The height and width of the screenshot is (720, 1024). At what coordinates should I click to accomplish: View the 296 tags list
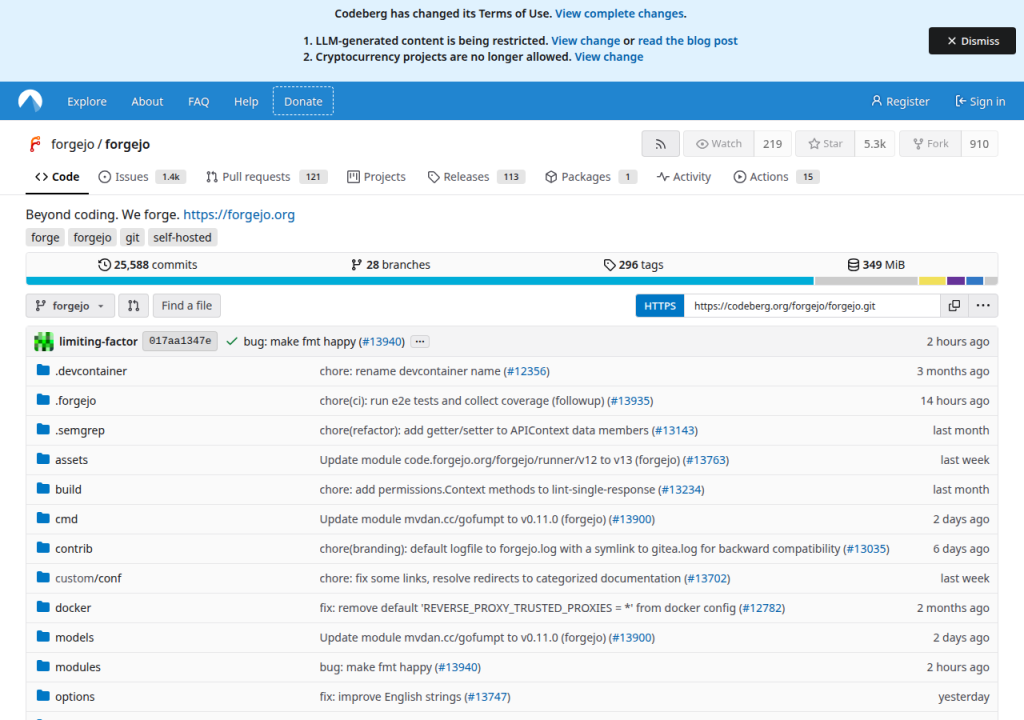[x=633, y=265]
